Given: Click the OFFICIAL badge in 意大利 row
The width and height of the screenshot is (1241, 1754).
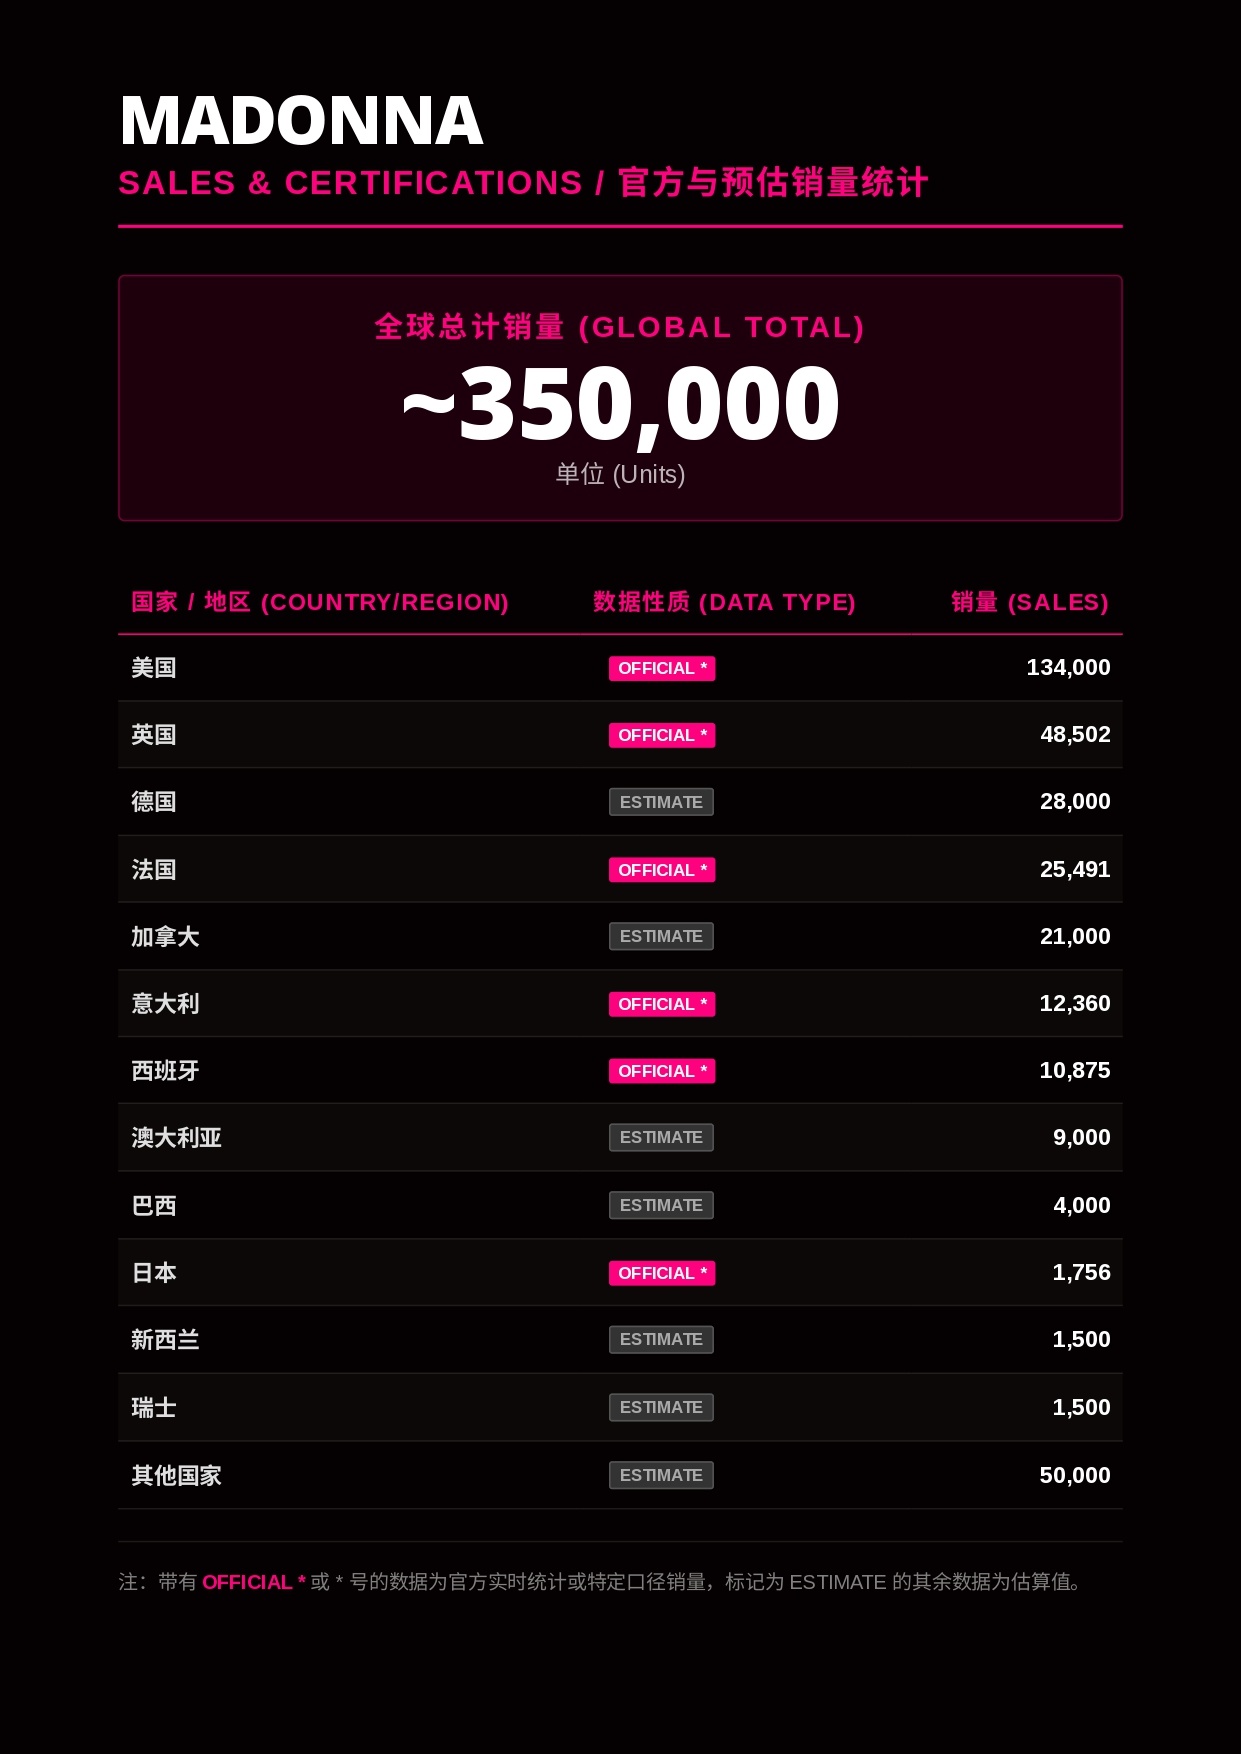Looking at the screenshot, I should click(x=661, y=1004).
